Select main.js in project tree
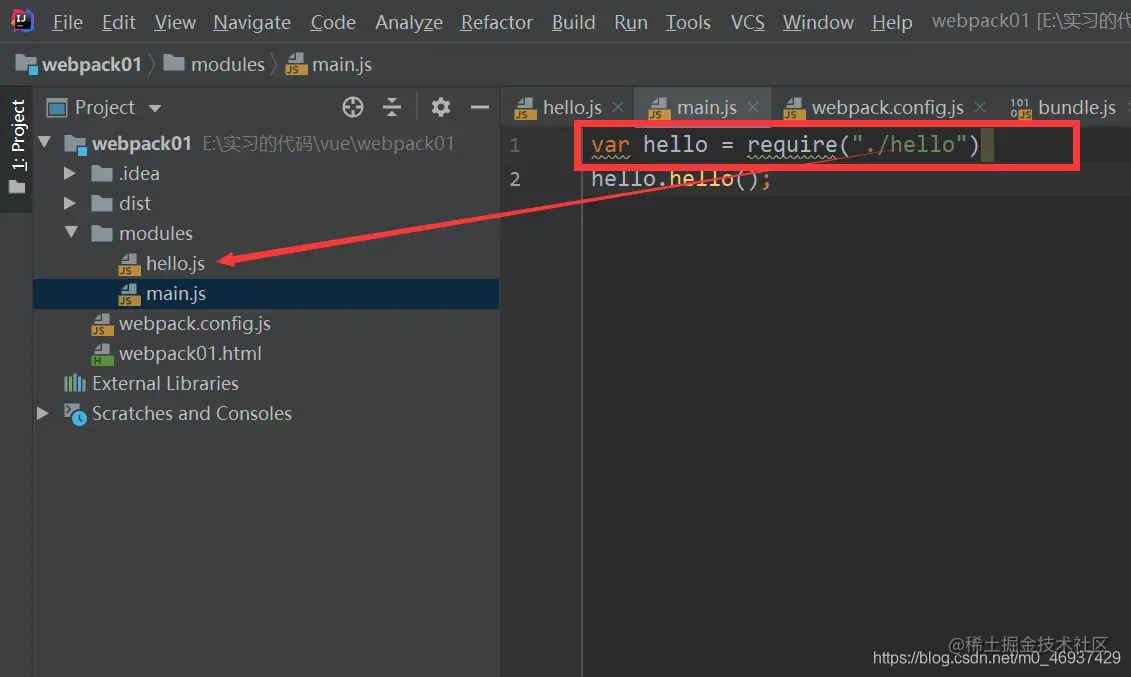 (x=266, y=293)
